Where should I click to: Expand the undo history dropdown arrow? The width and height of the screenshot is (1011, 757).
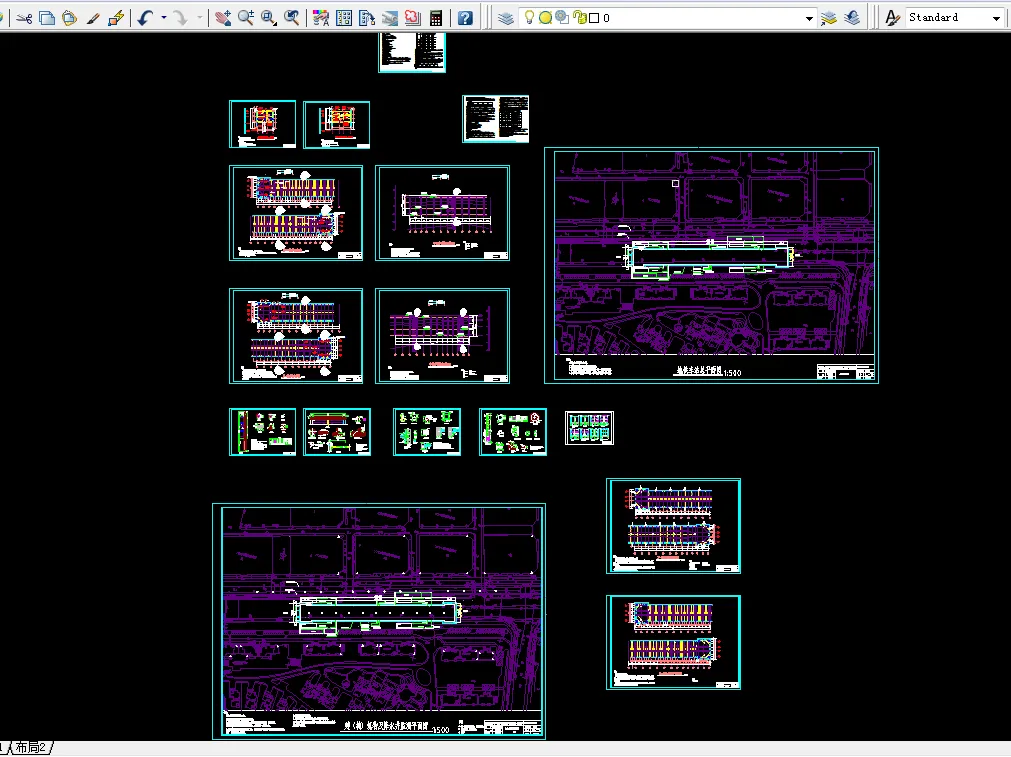164,18
